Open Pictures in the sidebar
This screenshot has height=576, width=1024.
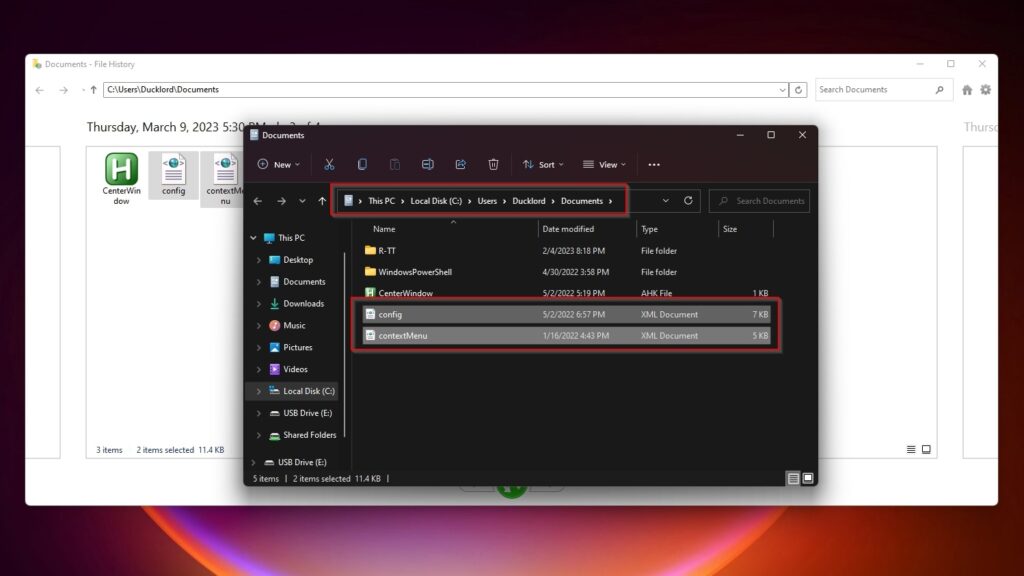297,347
